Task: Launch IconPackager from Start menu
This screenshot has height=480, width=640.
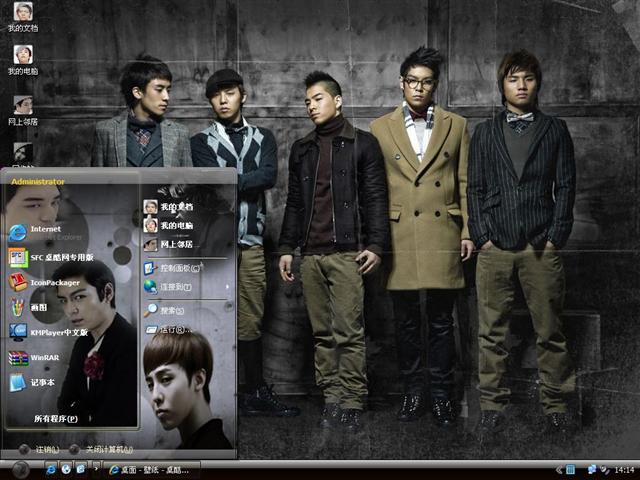Action: pyautogui.click(x=44, y=282)
